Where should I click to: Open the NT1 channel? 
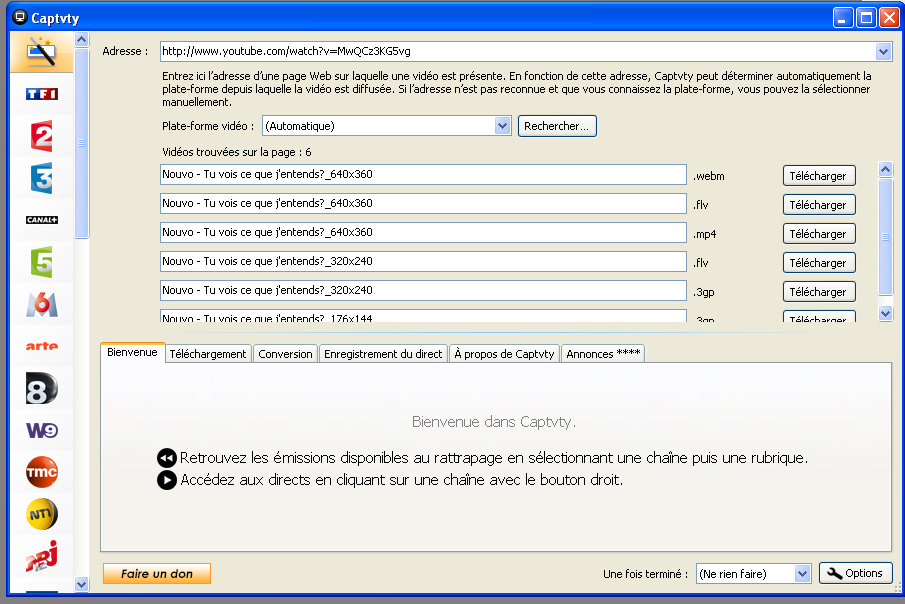(42, 514)
